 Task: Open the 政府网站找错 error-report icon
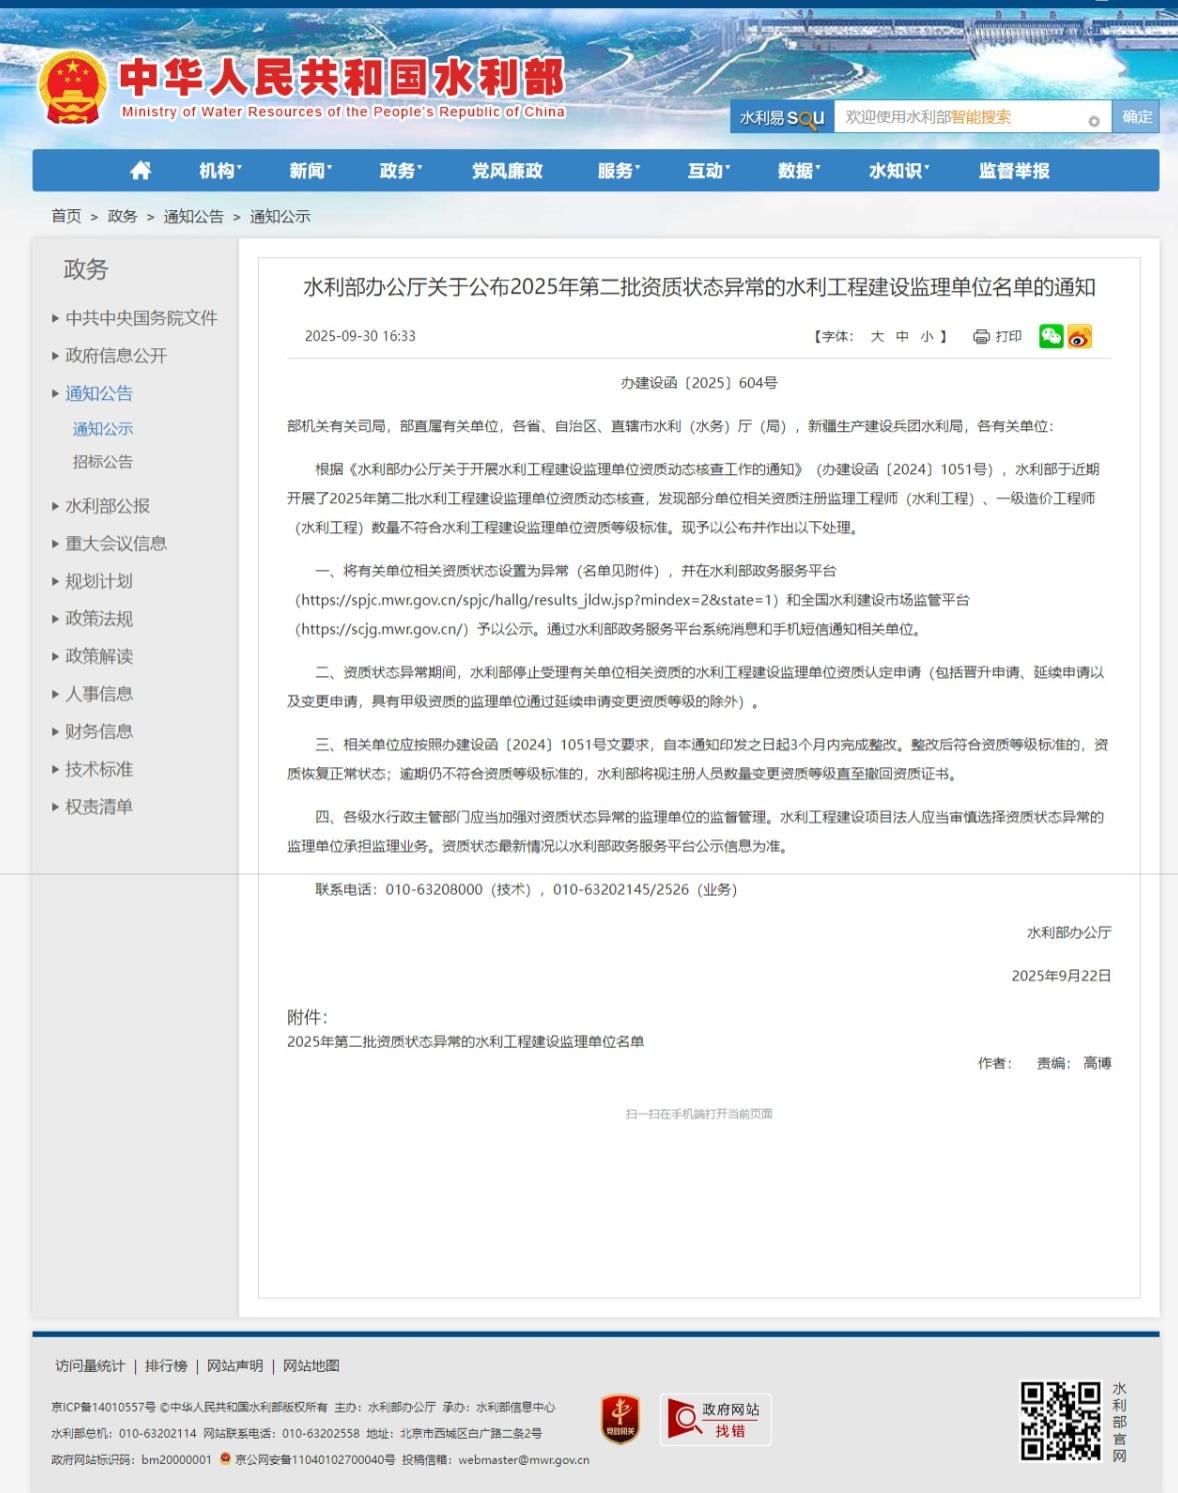click(715, 1419)
